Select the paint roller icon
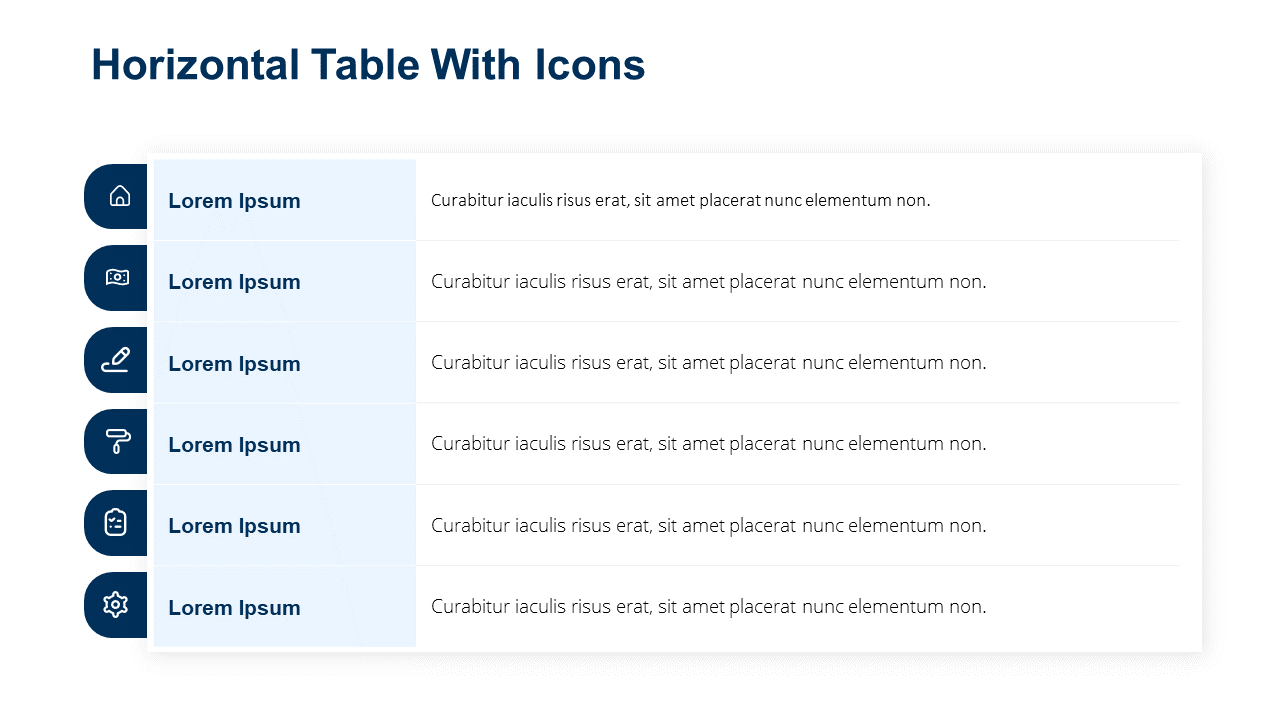1280x720 pixels. 117,441
